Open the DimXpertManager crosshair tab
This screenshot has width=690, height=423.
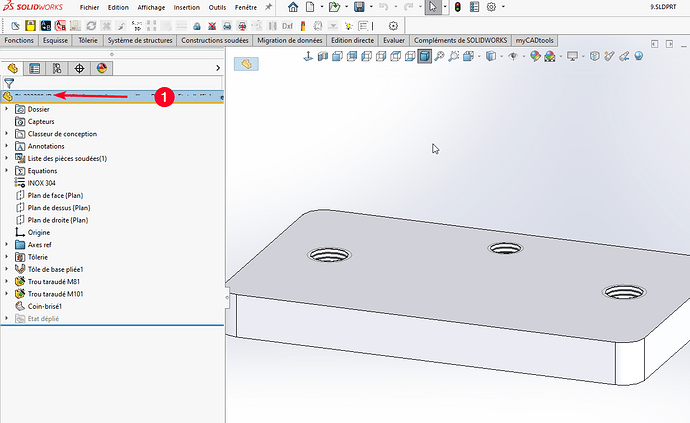tap(79, 68)
